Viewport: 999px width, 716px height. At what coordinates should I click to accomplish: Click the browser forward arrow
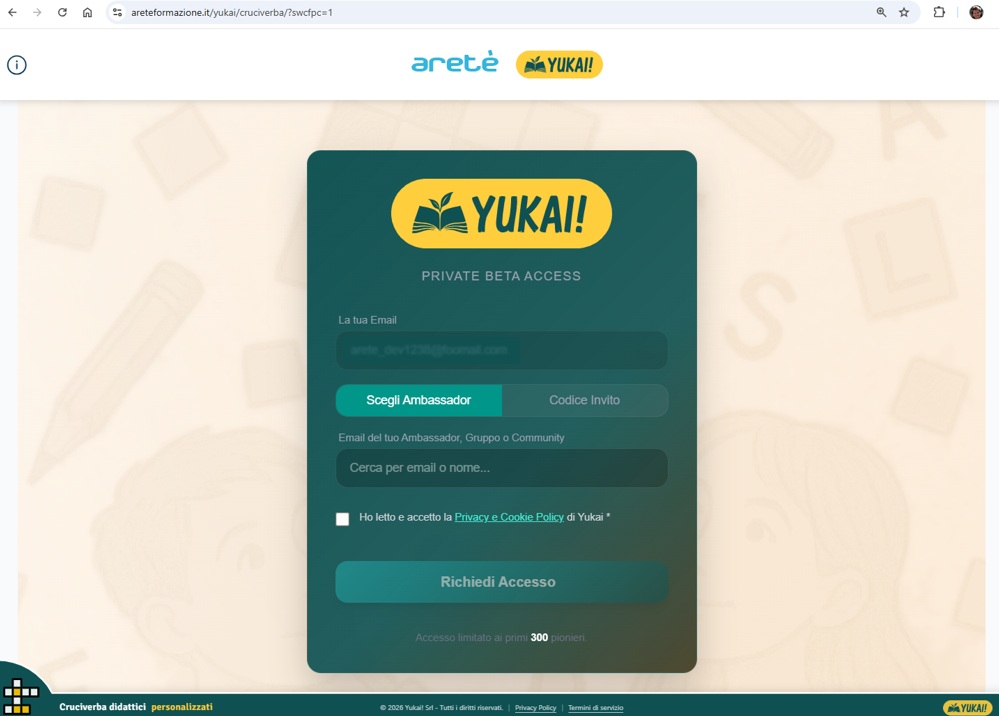(37, 12)
